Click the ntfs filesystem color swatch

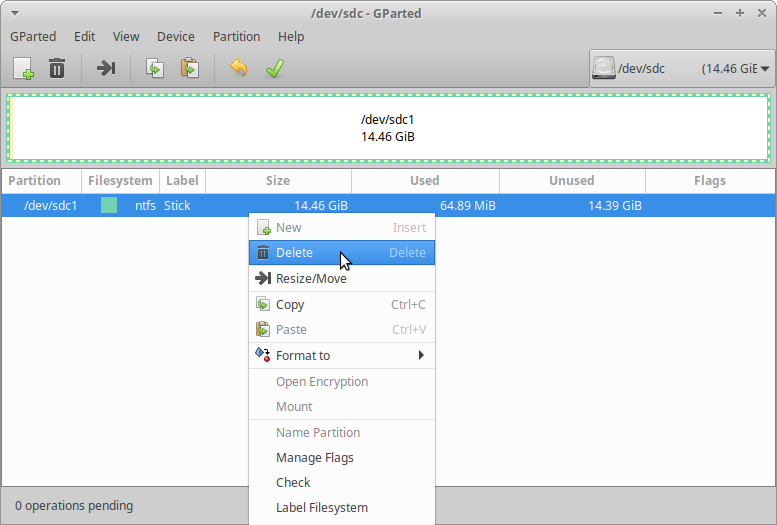click(x=109, y=205)
